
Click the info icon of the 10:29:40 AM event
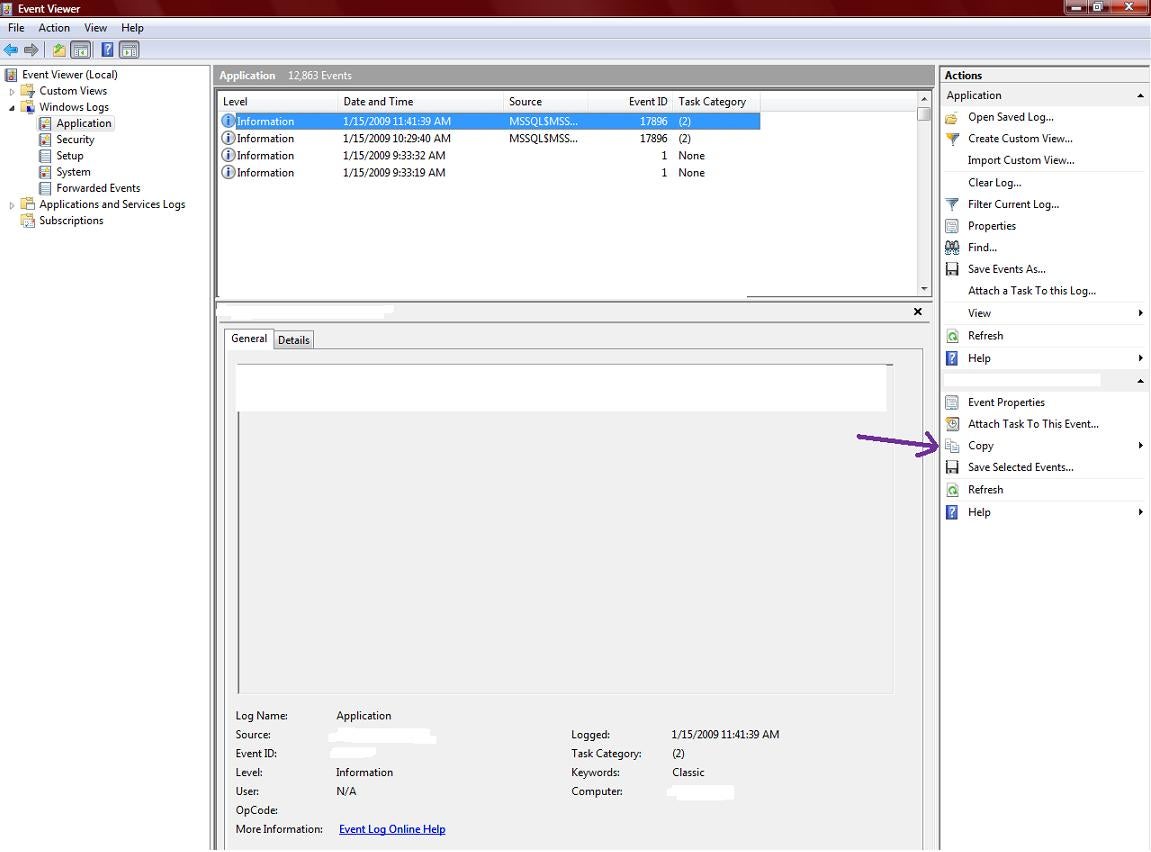[x=228, y=138]
